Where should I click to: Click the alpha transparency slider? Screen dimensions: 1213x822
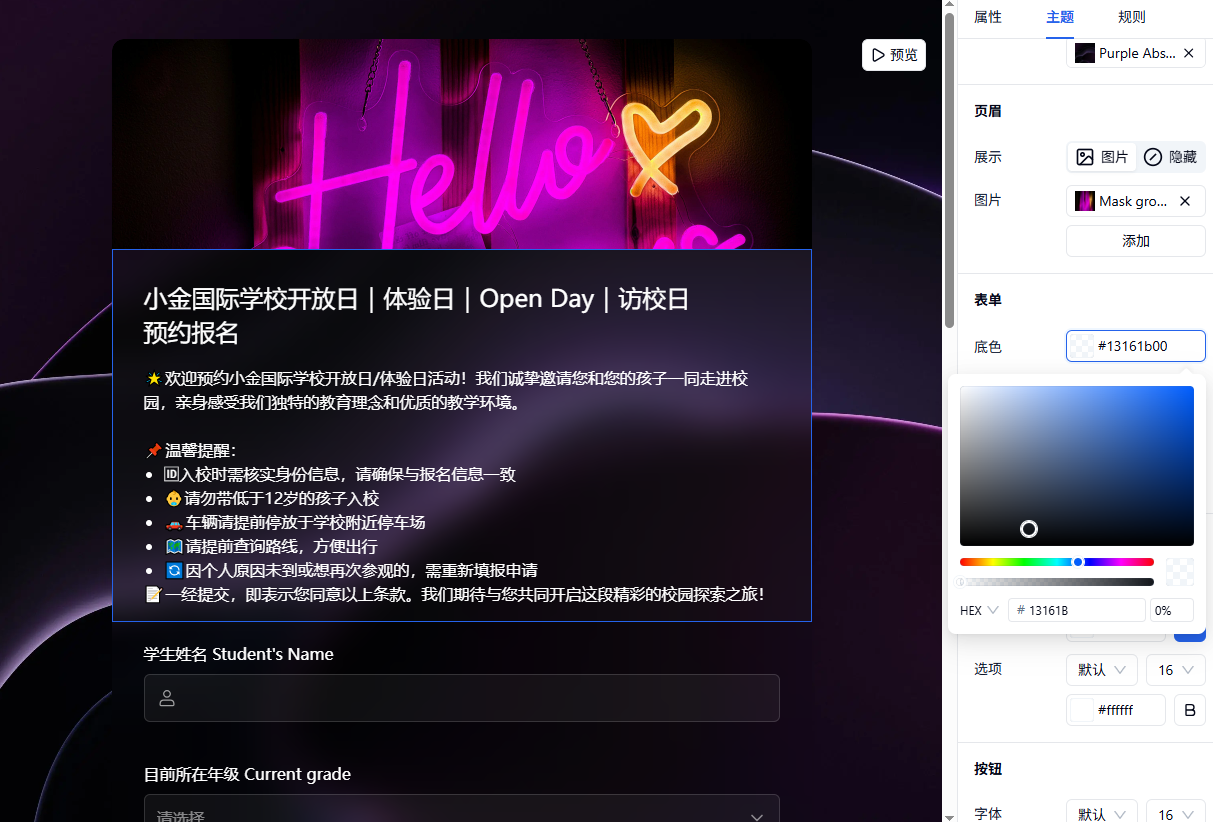tap(1056, 581)
